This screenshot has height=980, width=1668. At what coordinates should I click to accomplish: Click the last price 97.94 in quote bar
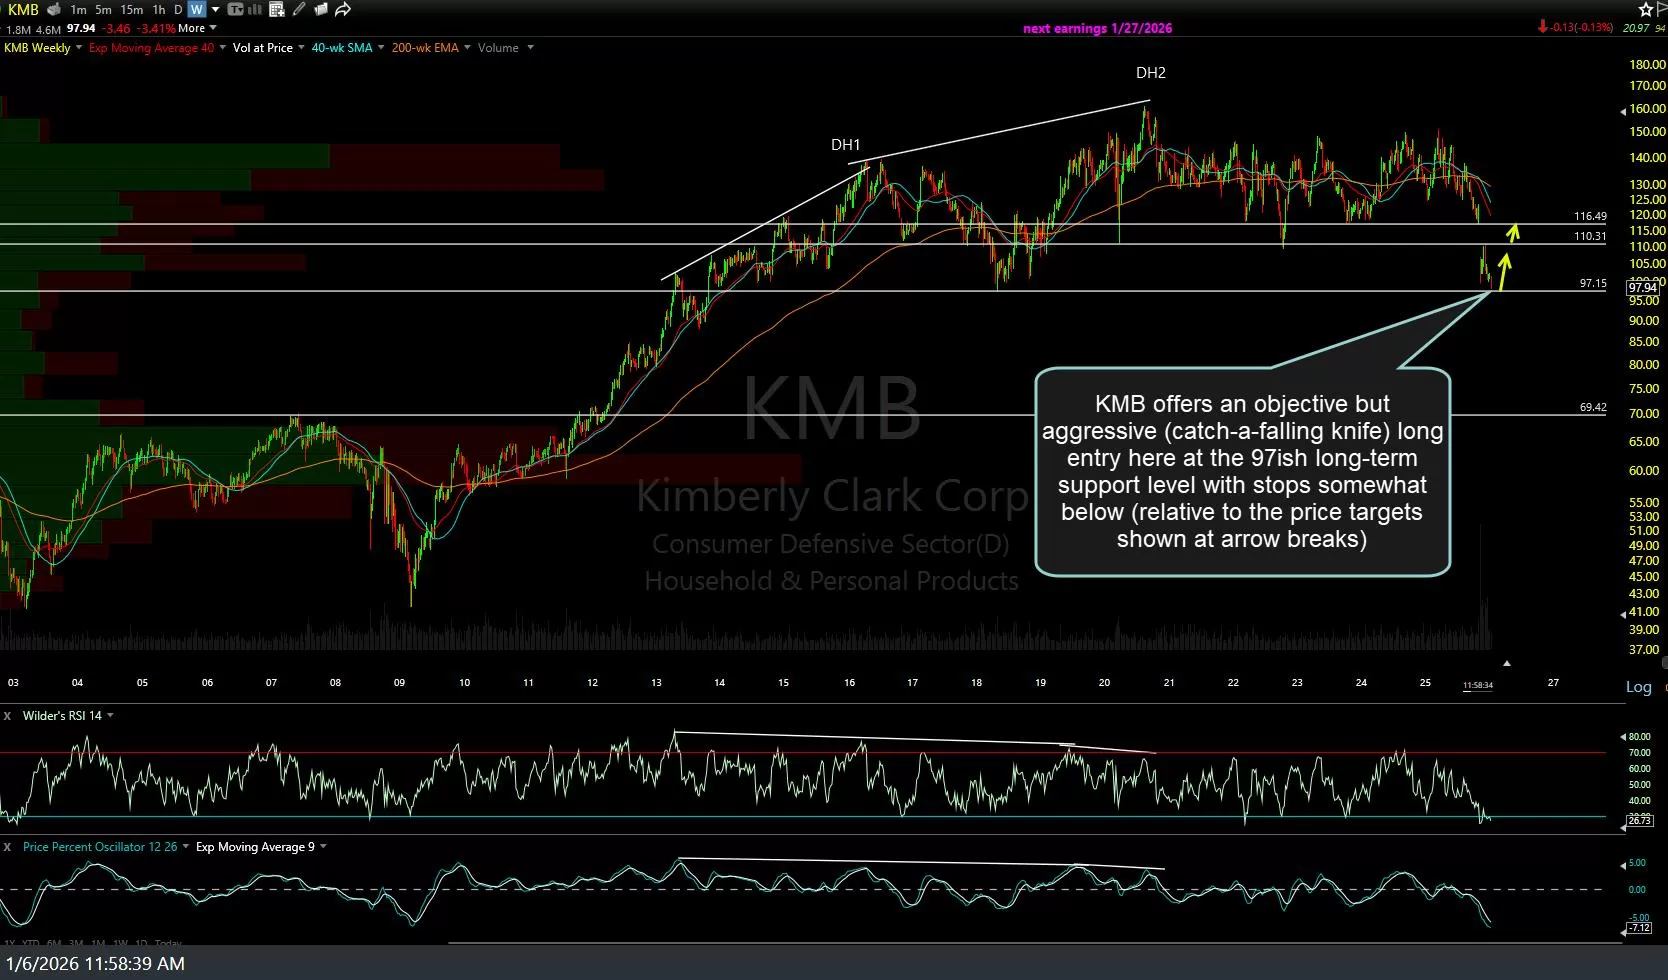(x=81, y=28)
